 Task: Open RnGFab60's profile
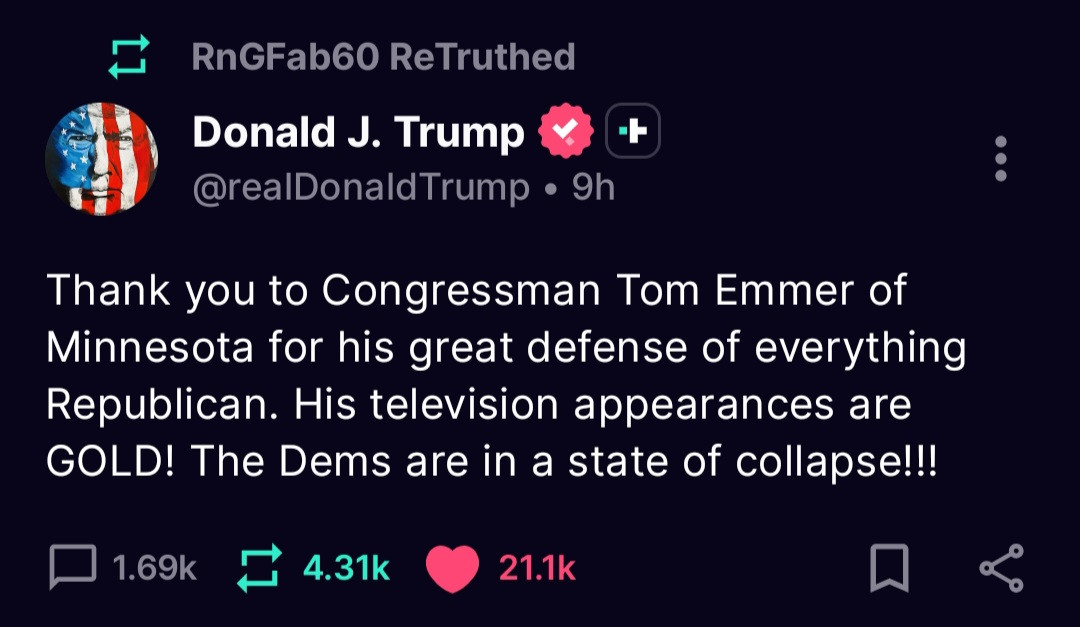click(x=285, y=57)
